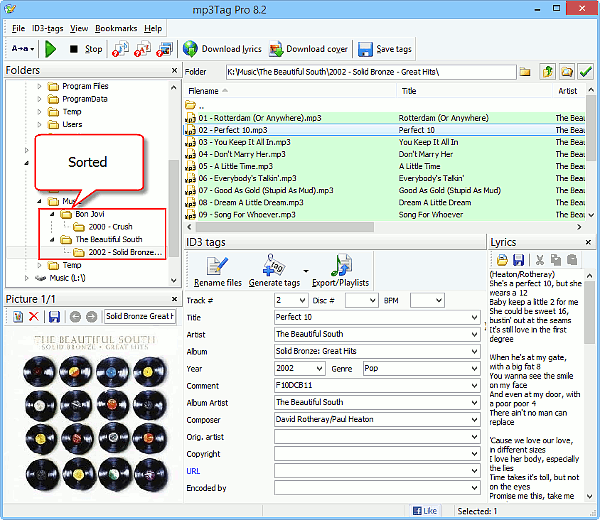600x520 pixels.
Task: Click the previous picture arrow icon
Action: coord(75,316)
